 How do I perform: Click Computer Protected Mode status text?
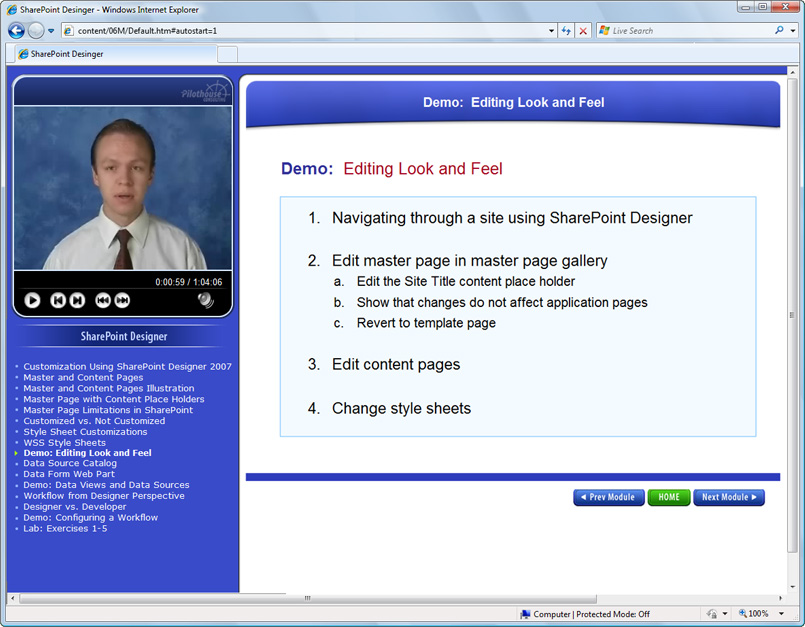click(591, 614)
